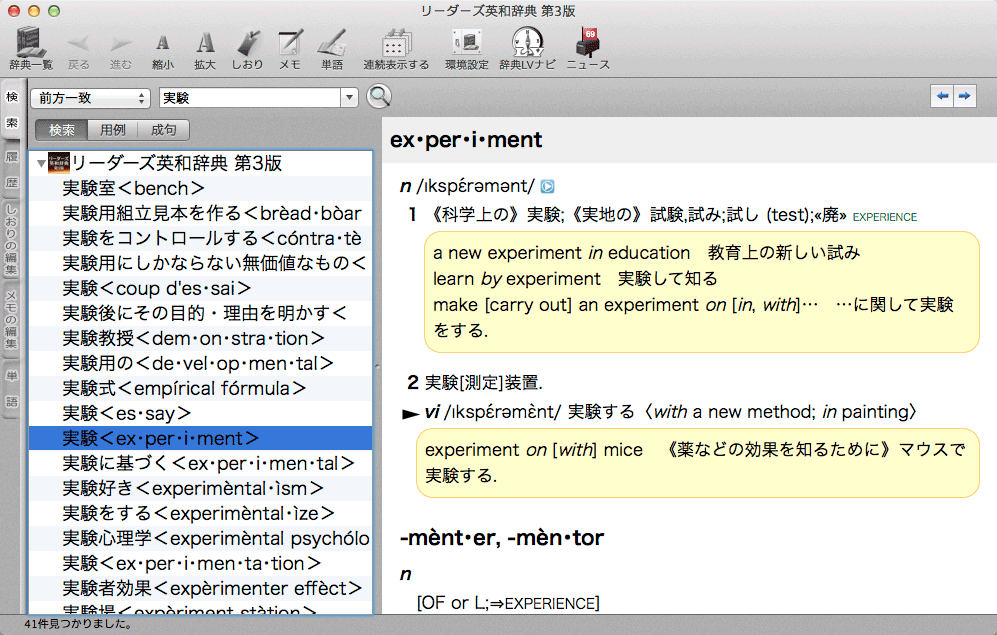Screen dimensions: 997x635
Task: Switch to the 成句 tab
Action: tap(163, 130)
